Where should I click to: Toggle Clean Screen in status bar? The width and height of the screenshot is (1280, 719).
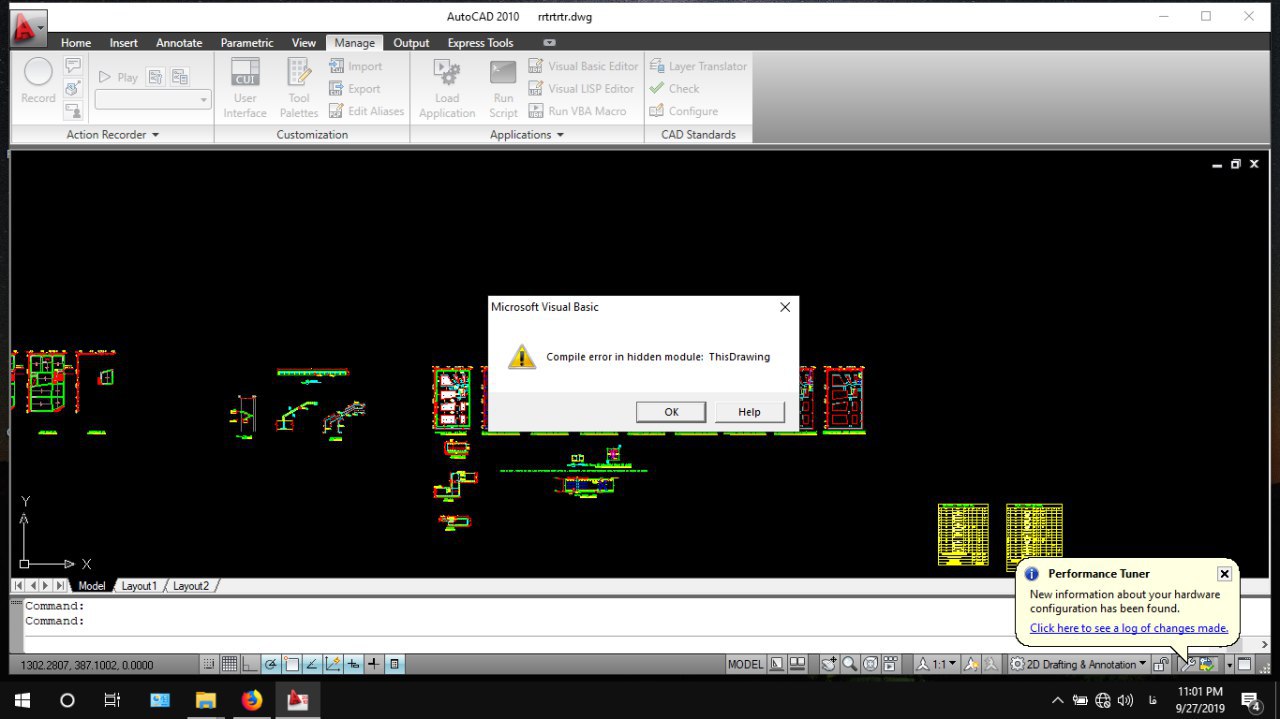(x=1244, y=664)
